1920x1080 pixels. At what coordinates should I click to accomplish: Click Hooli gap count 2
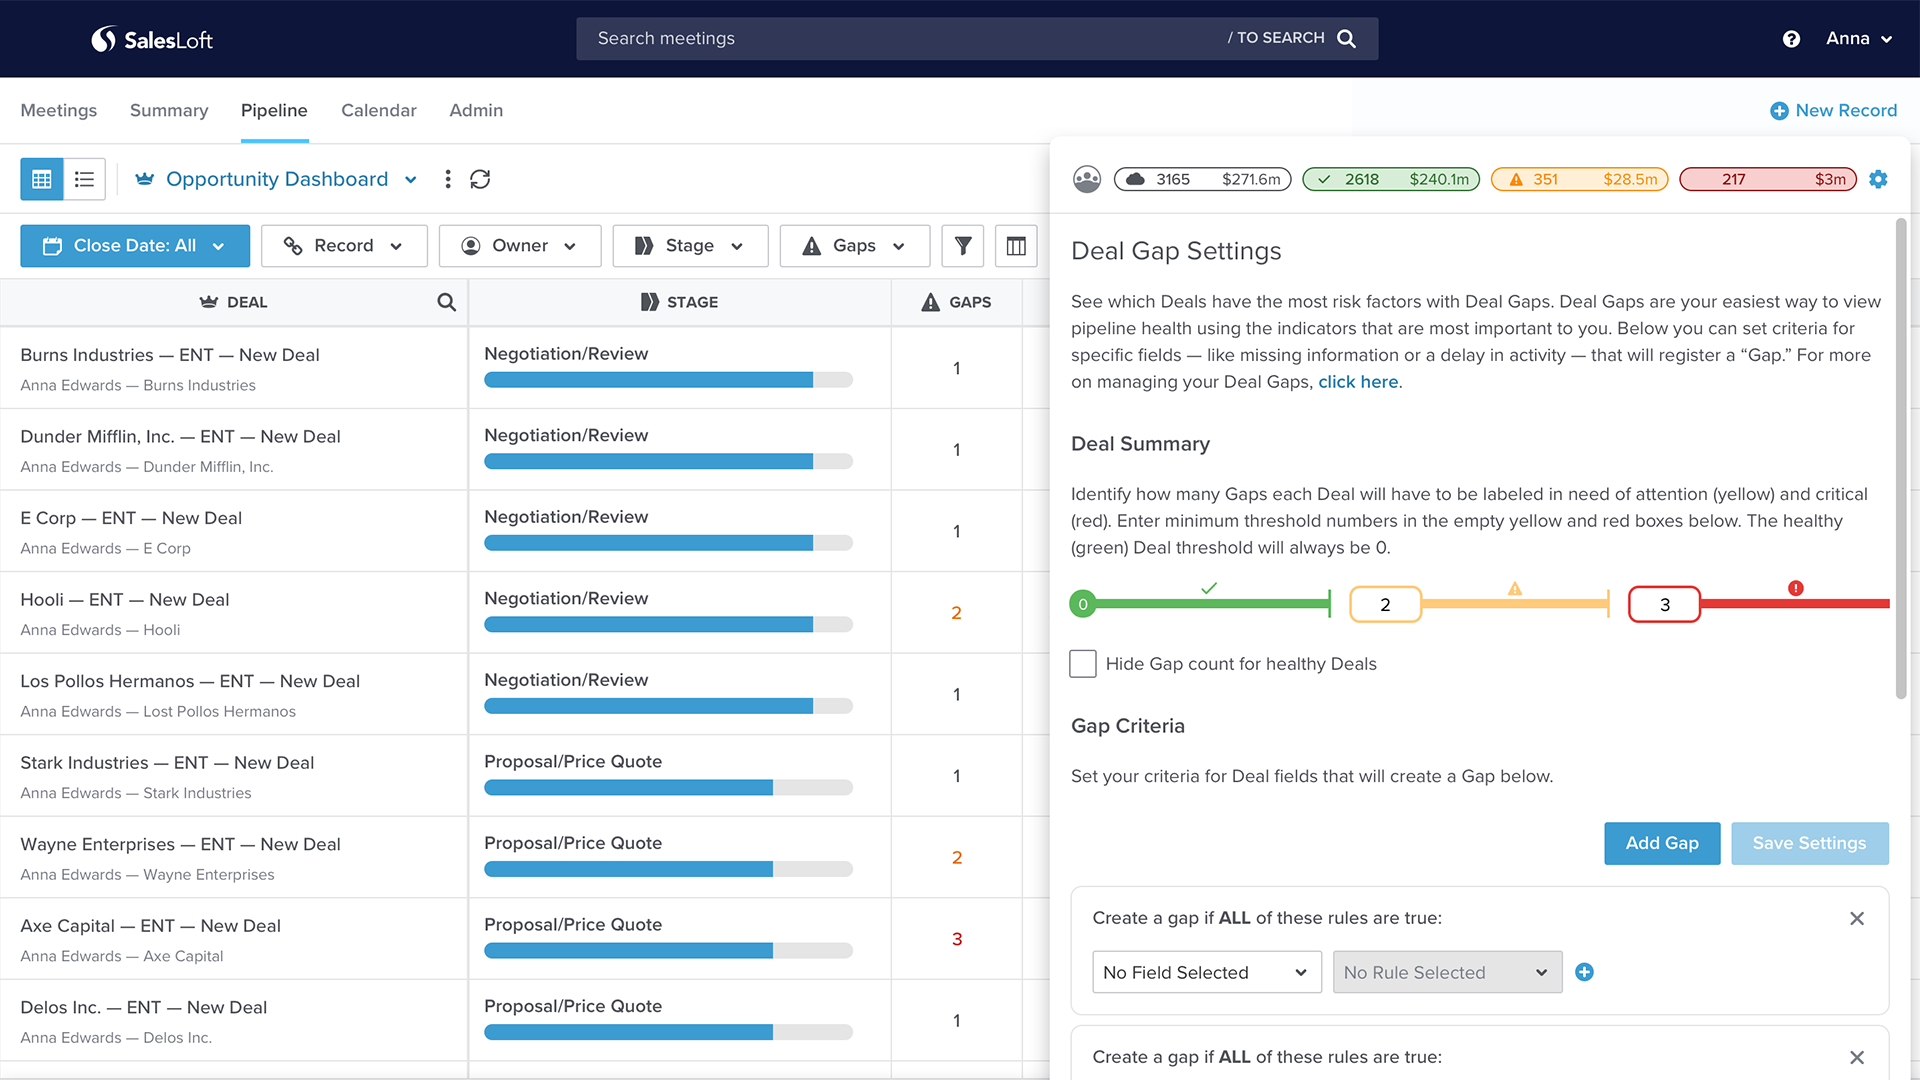(x=956, y=613)
